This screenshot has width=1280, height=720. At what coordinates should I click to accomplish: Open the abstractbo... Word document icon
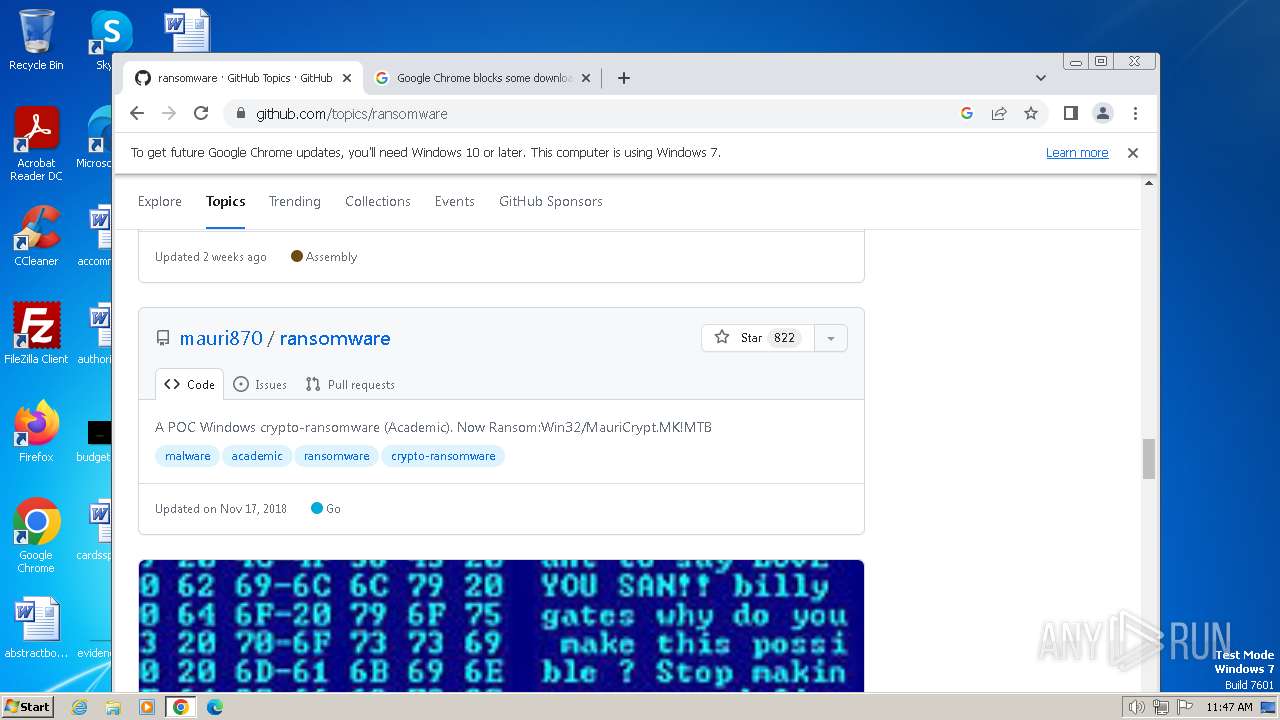pos(36,628)
